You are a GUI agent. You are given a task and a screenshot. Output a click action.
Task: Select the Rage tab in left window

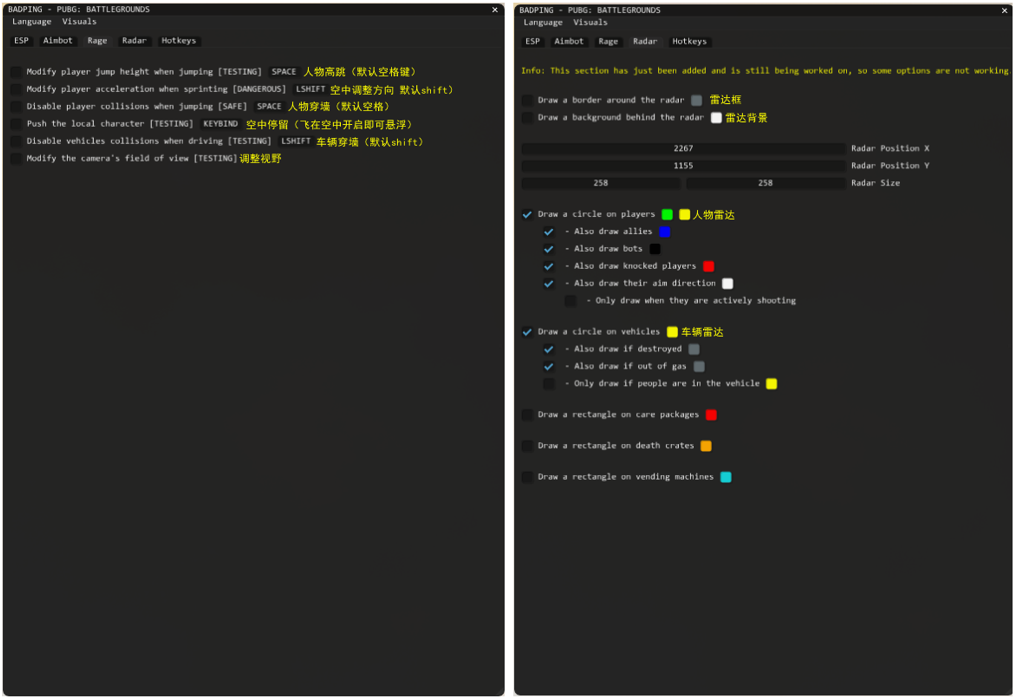97,40
